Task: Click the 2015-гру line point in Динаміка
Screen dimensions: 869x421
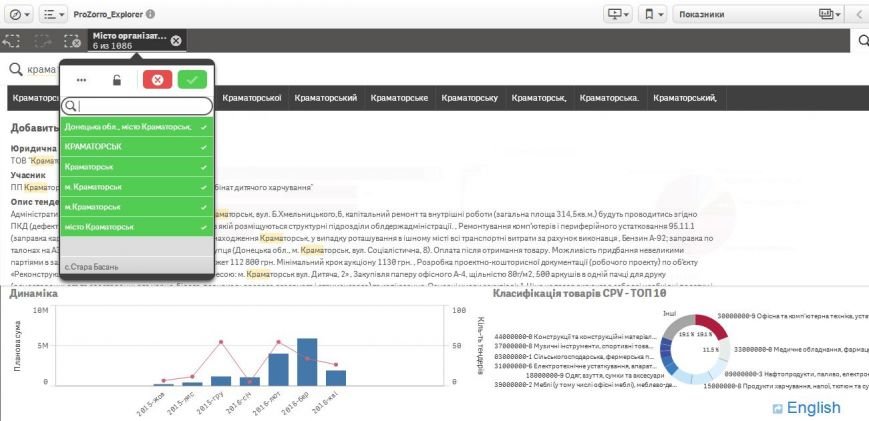Action: click(221, 342)
